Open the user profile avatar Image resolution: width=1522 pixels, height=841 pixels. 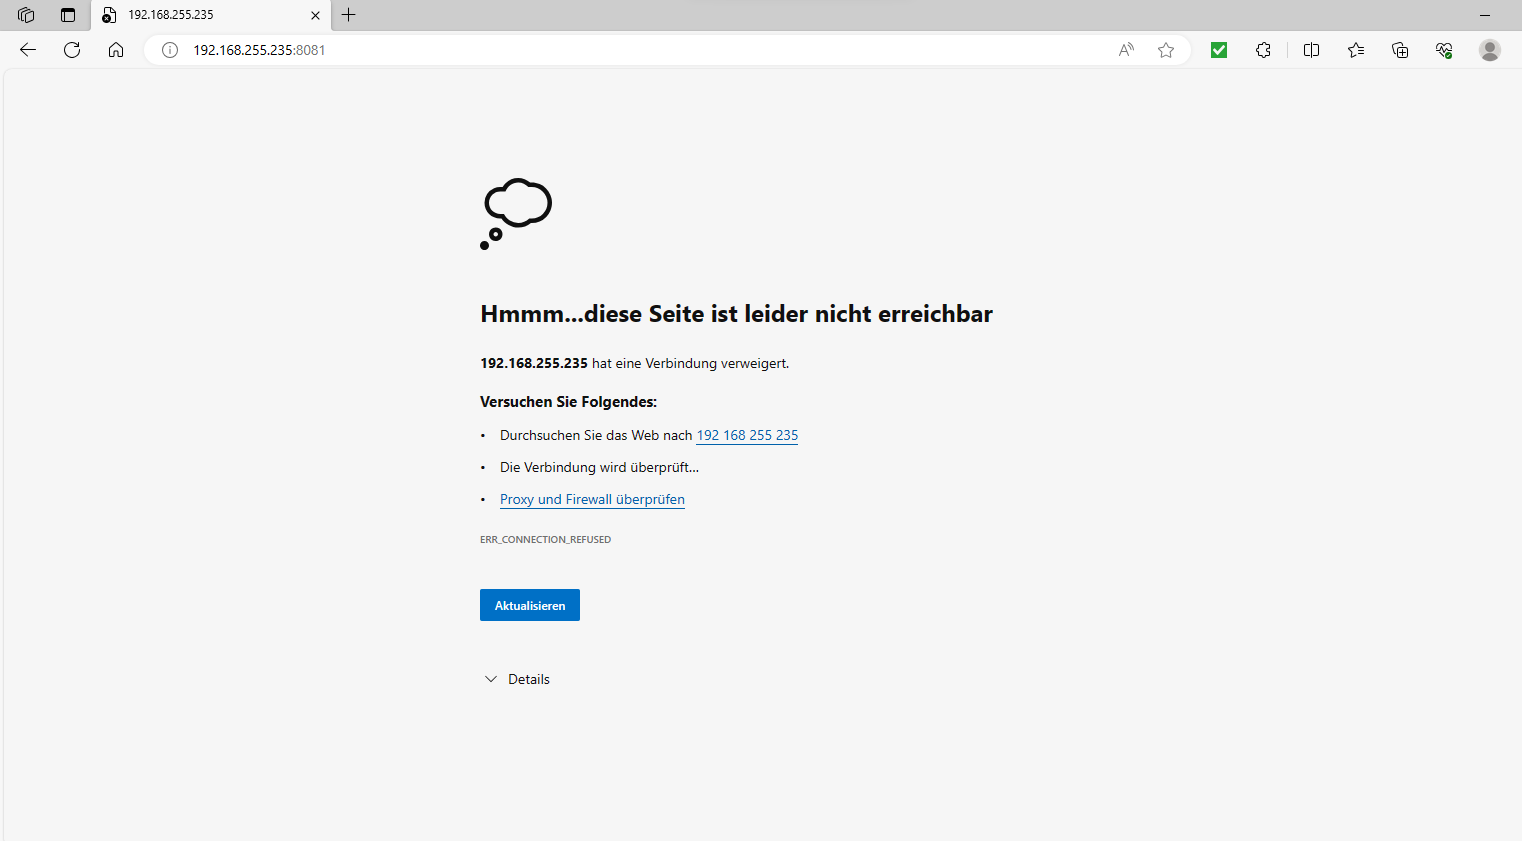[1490, 50]
